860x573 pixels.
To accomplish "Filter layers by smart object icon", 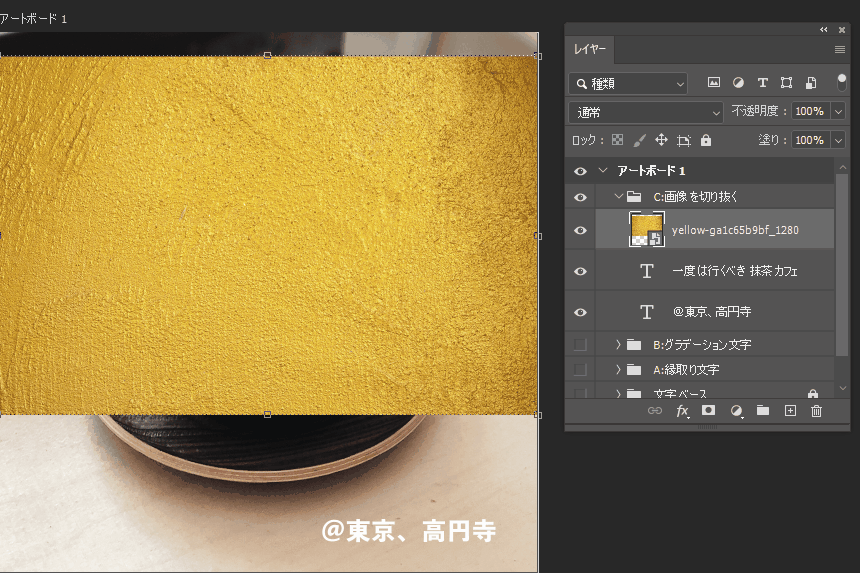I will [811, 82].
